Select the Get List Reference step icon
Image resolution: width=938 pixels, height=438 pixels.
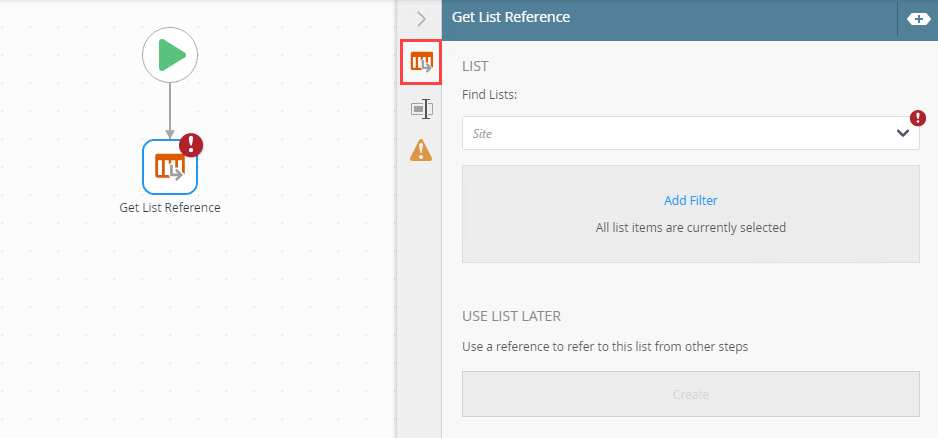(169, 166)
